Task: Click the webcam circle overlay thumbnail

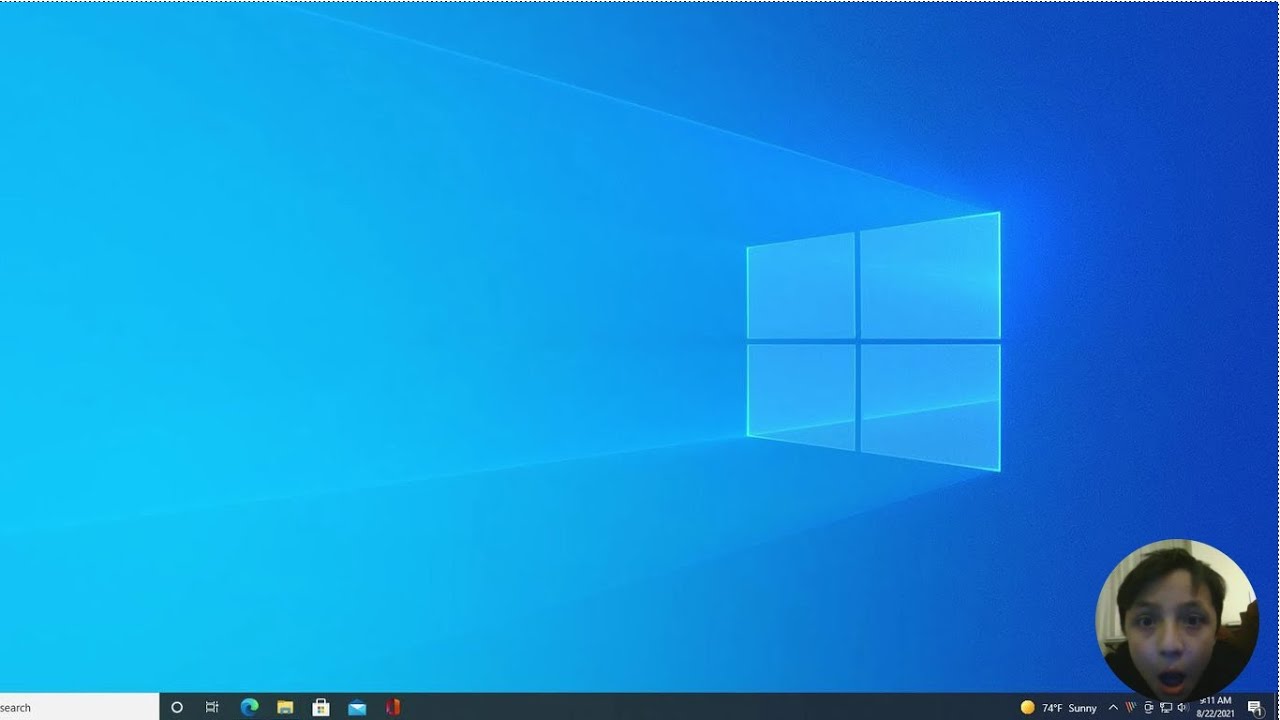Action: coord(1177,620)
